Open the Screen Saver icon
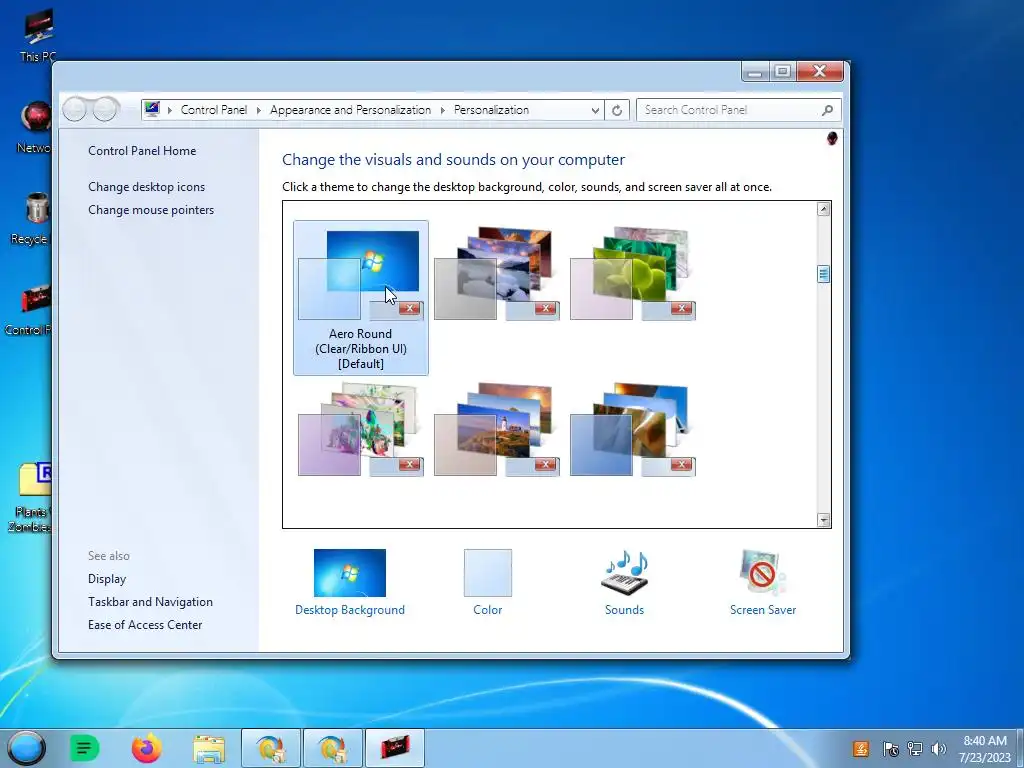 (x=762, y=573)
